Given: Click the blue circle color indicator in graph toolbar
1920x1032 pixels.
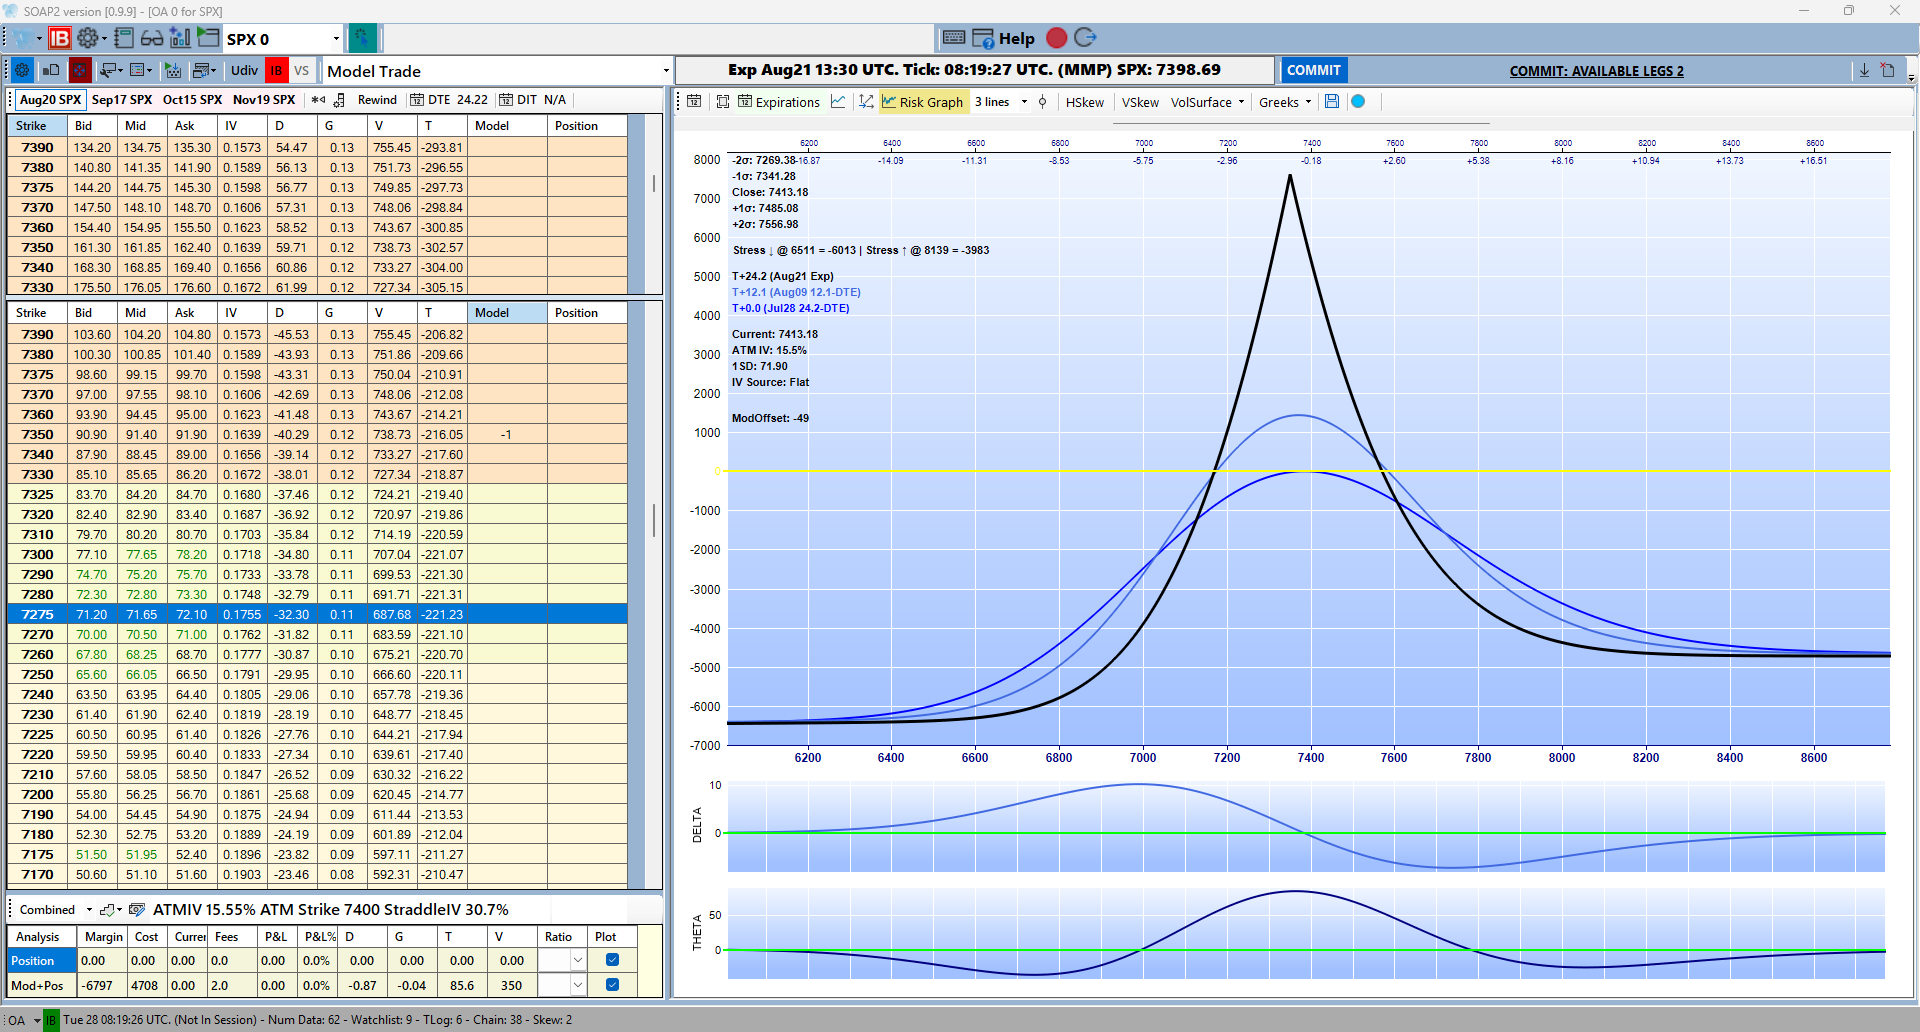Looking at the screenshot, I should pos(1358,101).
